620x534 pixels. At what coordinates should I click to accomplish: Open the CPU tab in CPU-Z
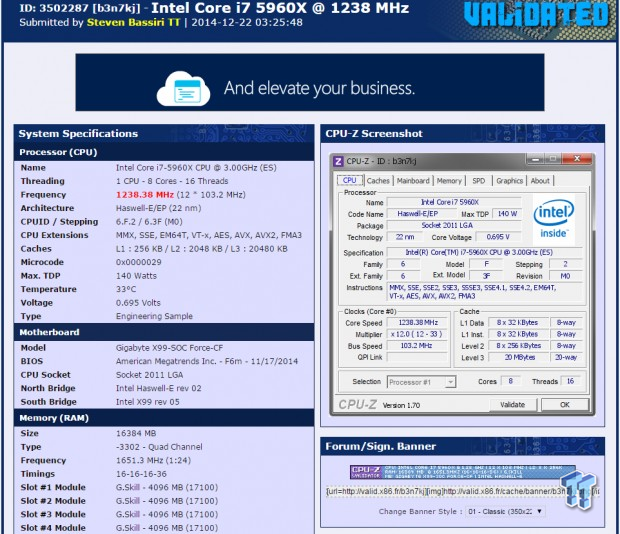coord(350,180)
